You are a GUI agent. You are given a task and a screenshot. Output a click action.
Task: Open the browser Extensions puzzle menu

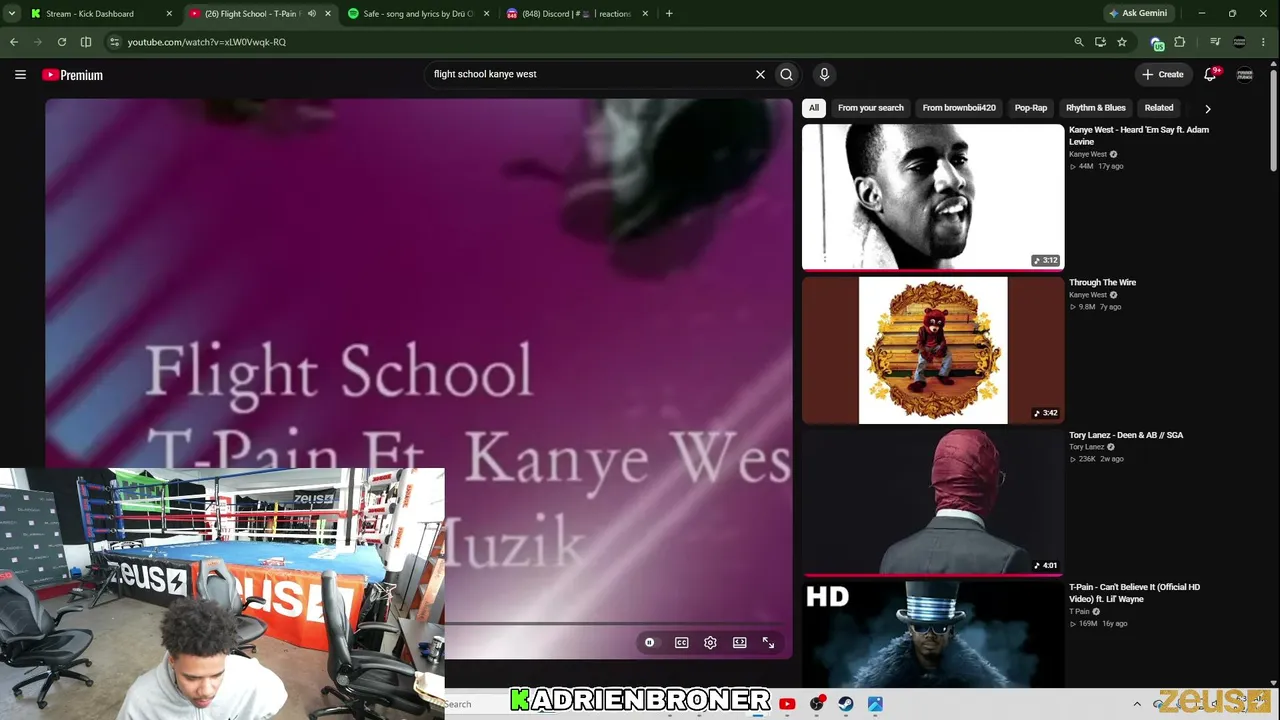[1180, 42]
